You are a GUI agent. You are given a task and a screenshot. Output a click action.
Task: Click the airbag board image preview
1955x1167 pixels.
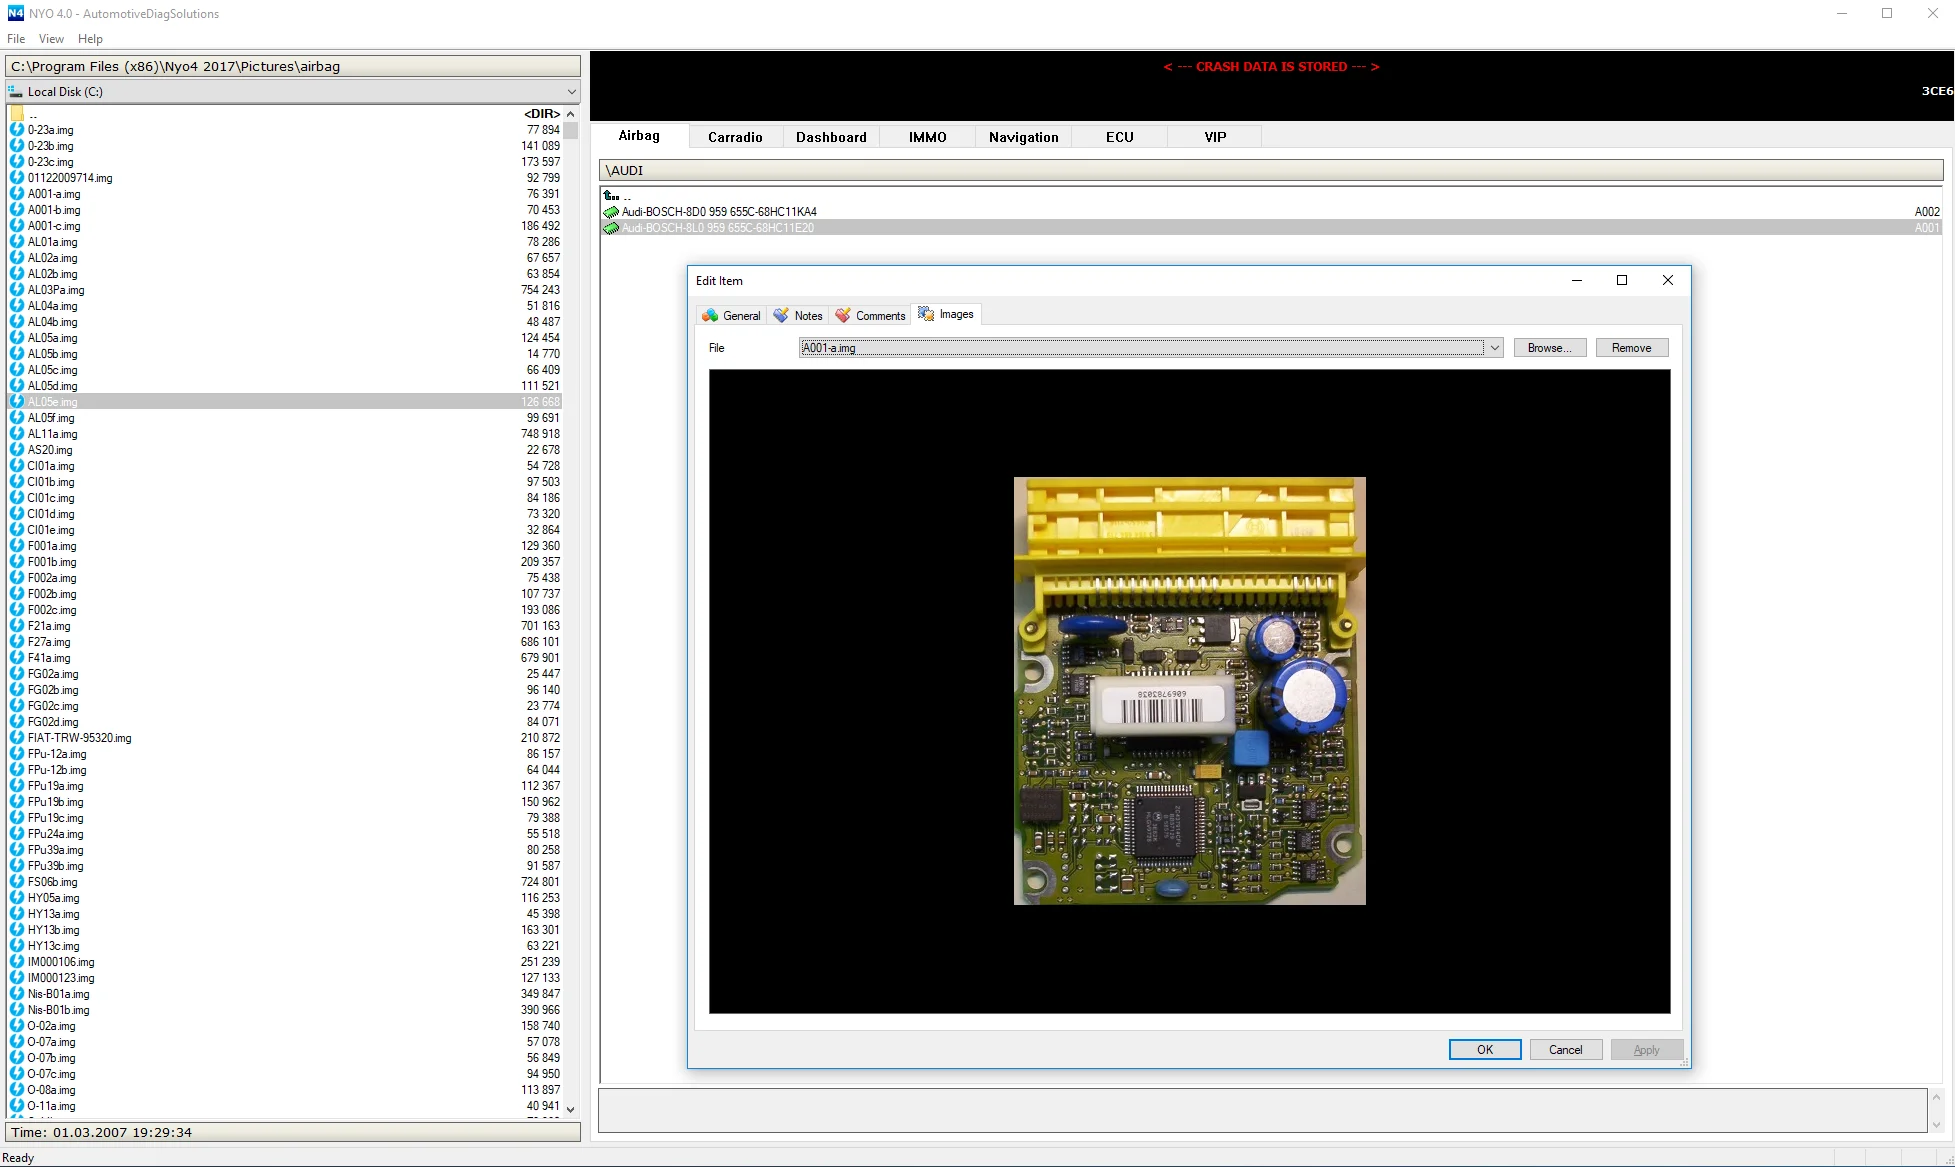click(1189, 691)
